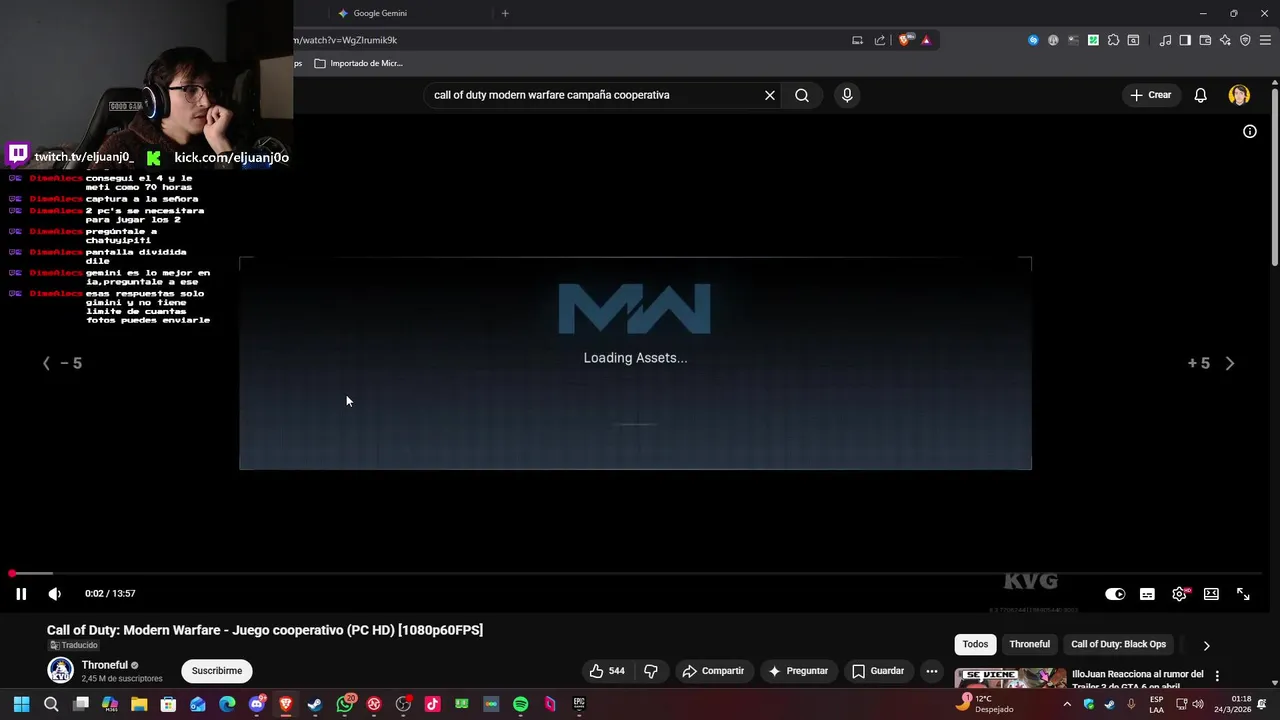Open the browser hamburger main menu
Viewport: 1280px width, 720px height.
1265,40
